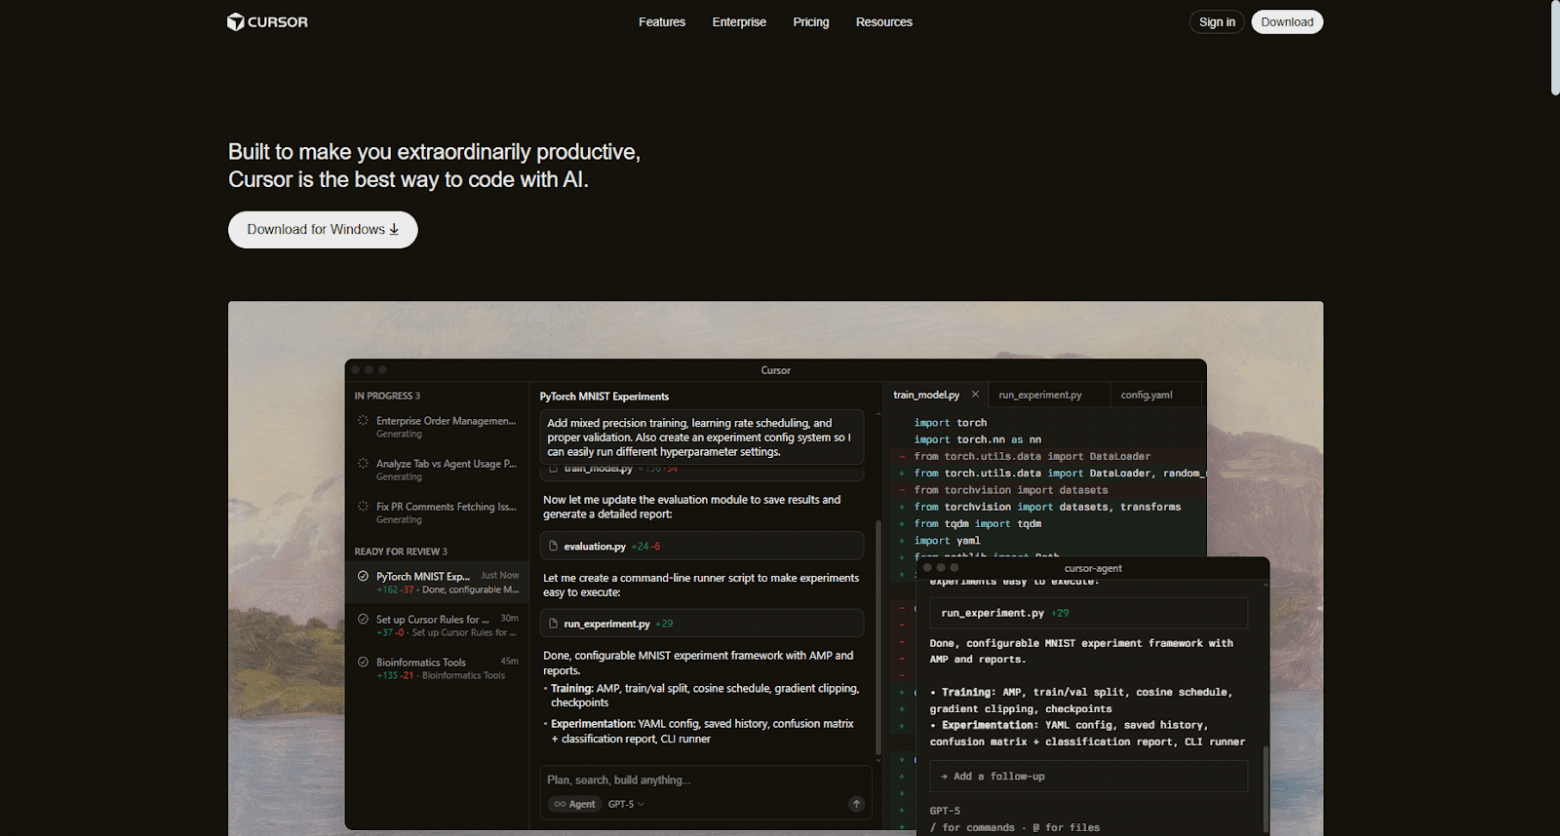This screenshot has width=1560, height=836.
Task: Click the Add a follow-up arrow icon
Action: (944, 775)
